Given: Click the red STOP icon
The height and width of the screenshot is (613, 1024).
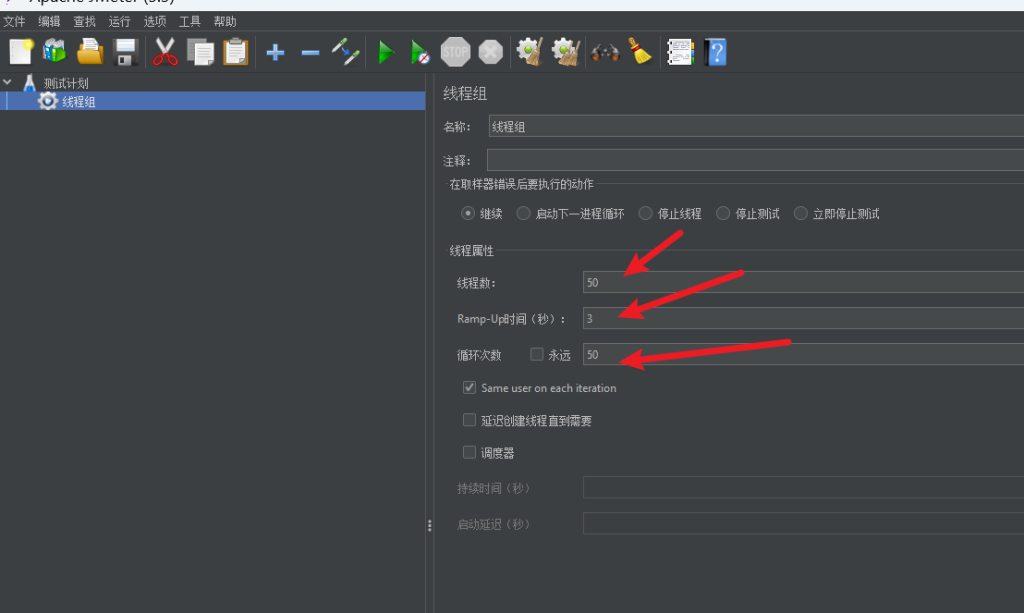Looking at the screenshot, I should point(455,51).
